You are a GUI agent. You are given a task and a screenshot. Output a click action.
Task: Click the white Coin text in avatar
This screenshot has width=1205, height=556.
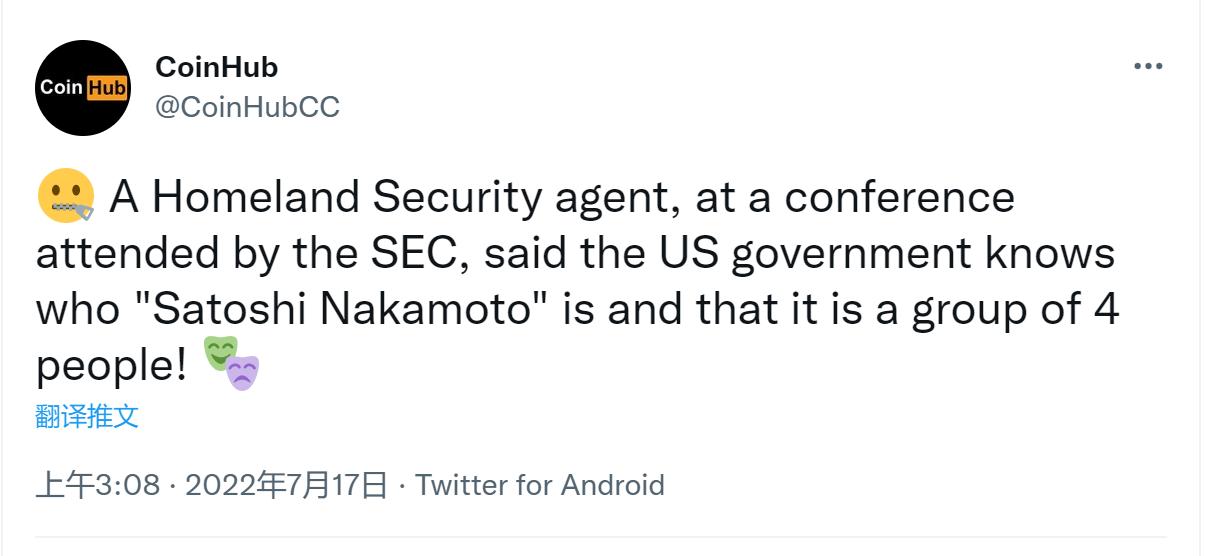tap(60, 88)
